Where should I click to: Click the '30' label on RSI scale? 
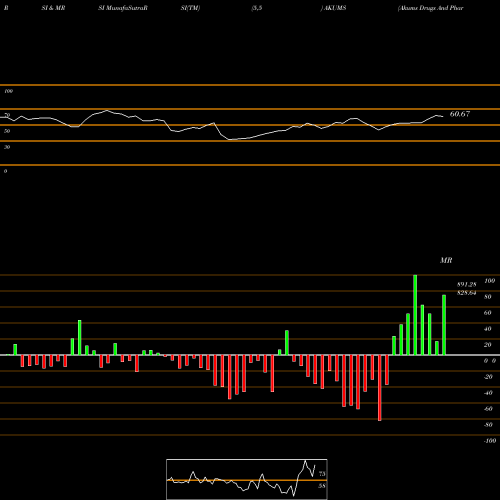point(7,147)
